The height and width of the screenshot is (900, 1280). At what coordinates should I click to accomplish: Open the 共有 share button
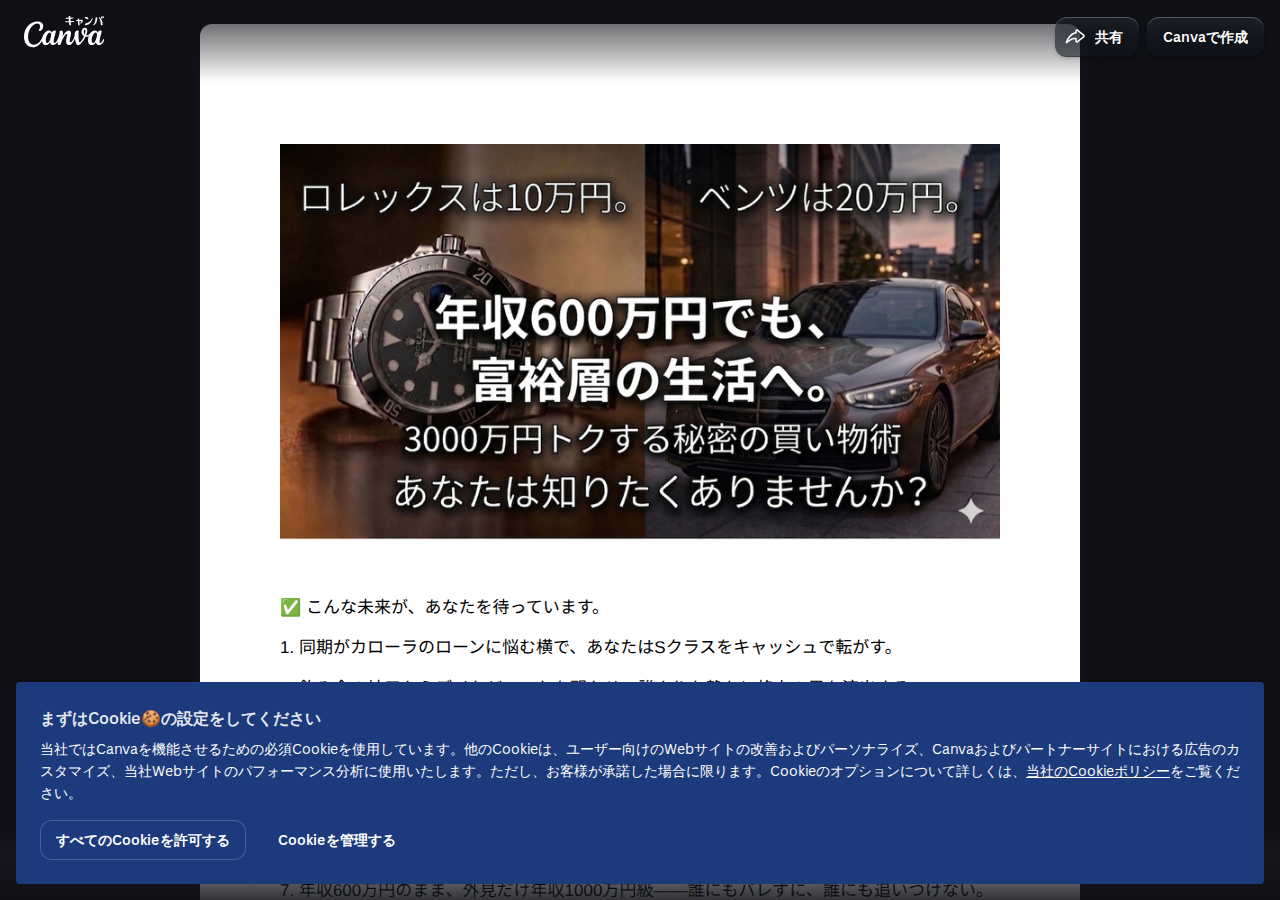pos(1096,37)
